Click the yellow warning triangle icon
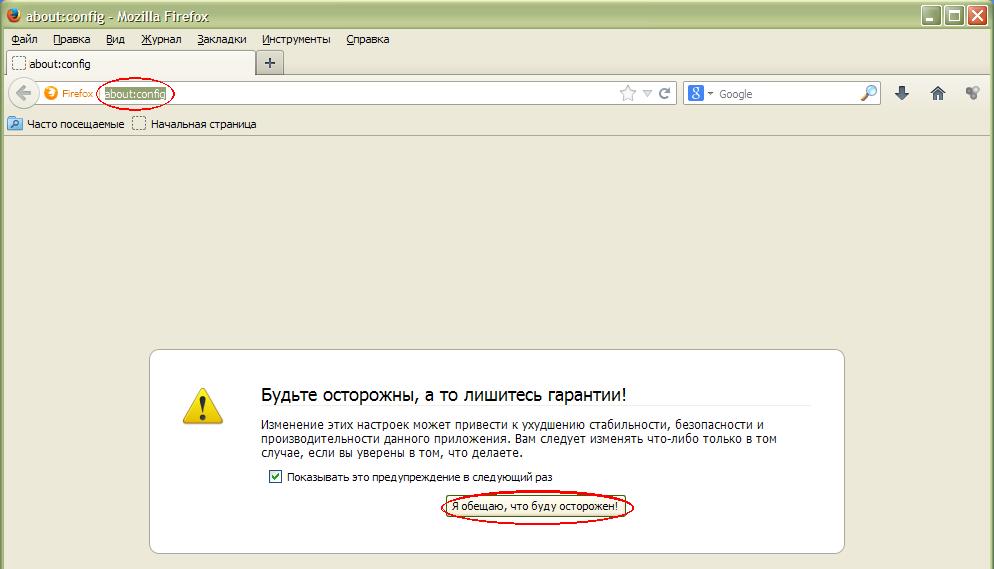The width and height of the screenshot is (994, 569). (203, 406)
